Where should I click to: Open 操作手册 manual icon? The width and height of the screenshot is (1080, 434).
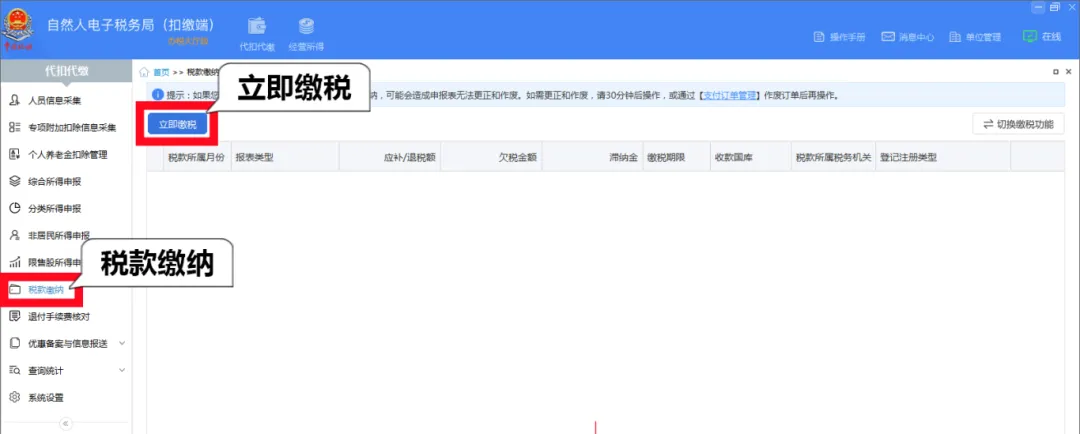tap(819, 37)
